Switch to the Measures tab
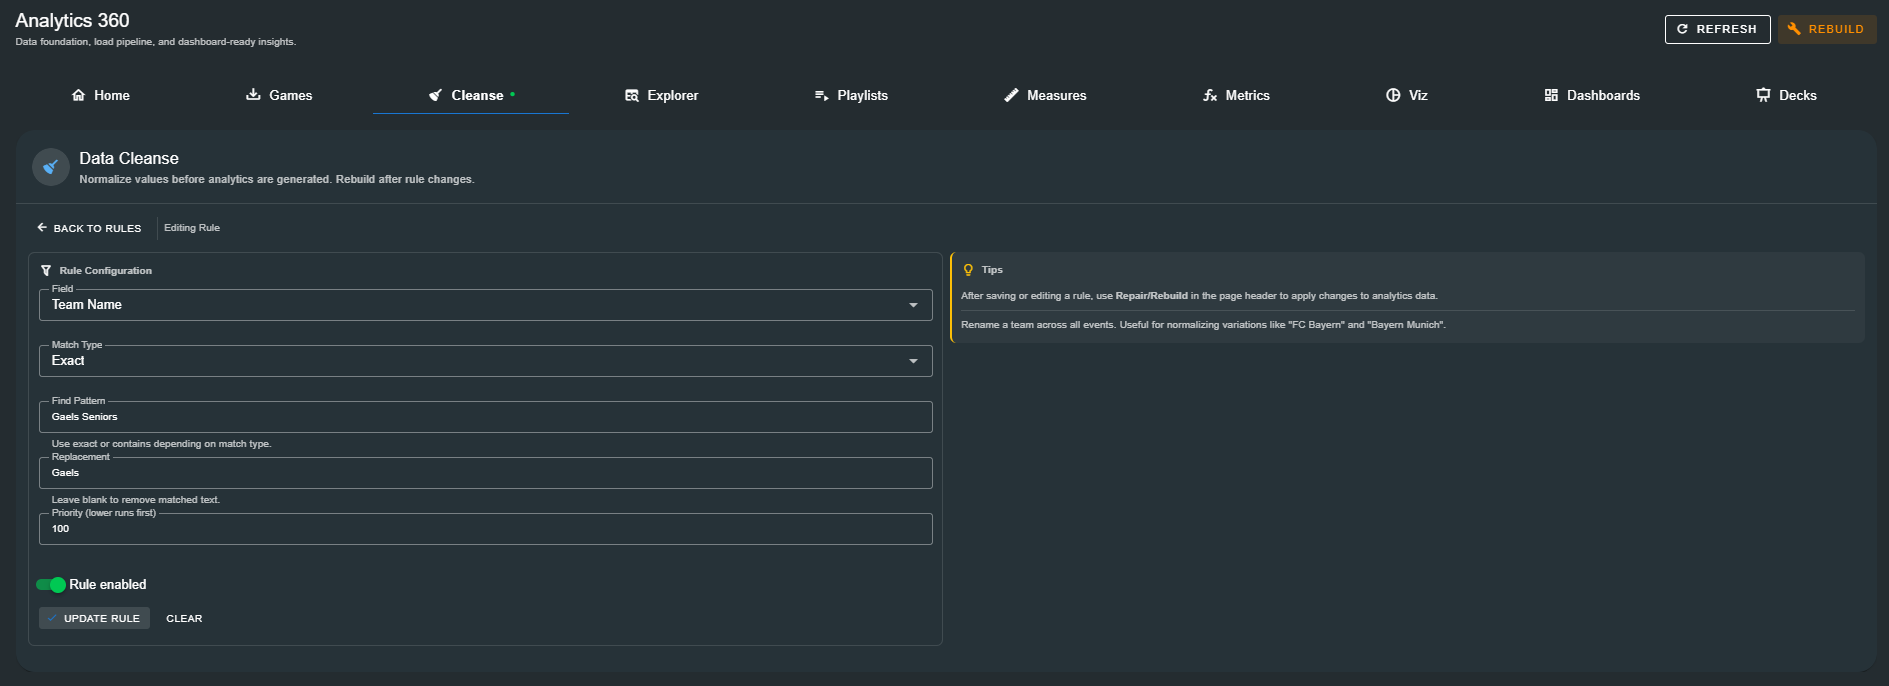The height and width of the screenshot is (686, 1889). click(1045, 95)
